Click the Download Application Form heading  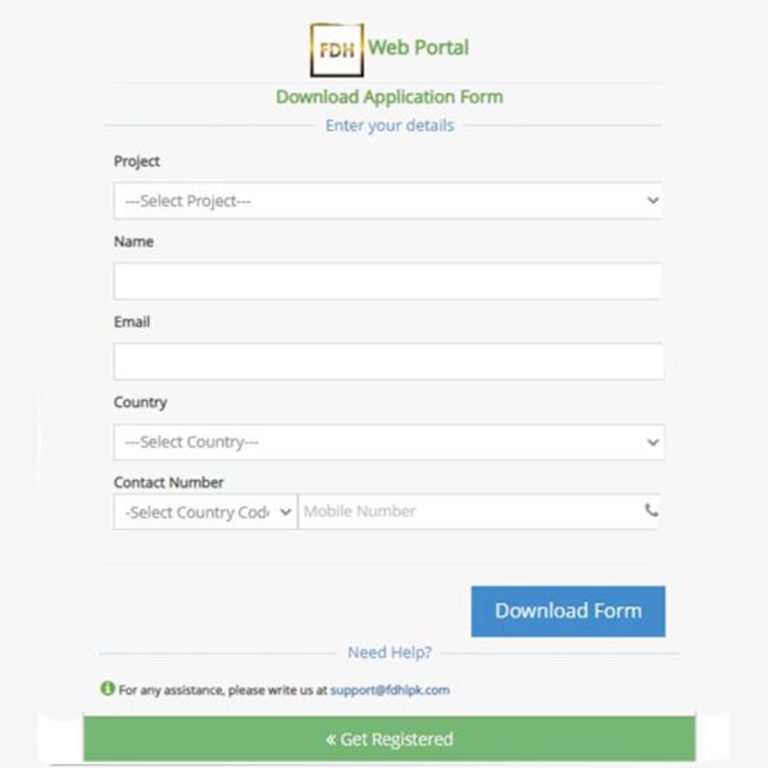pyautogui.click(x=389, y=97)
